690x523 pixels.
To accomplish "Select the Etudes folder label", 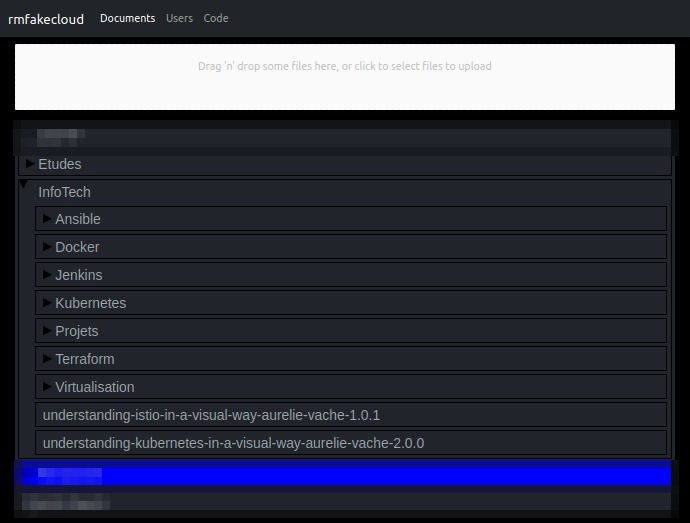I will [x=60, y=164].
